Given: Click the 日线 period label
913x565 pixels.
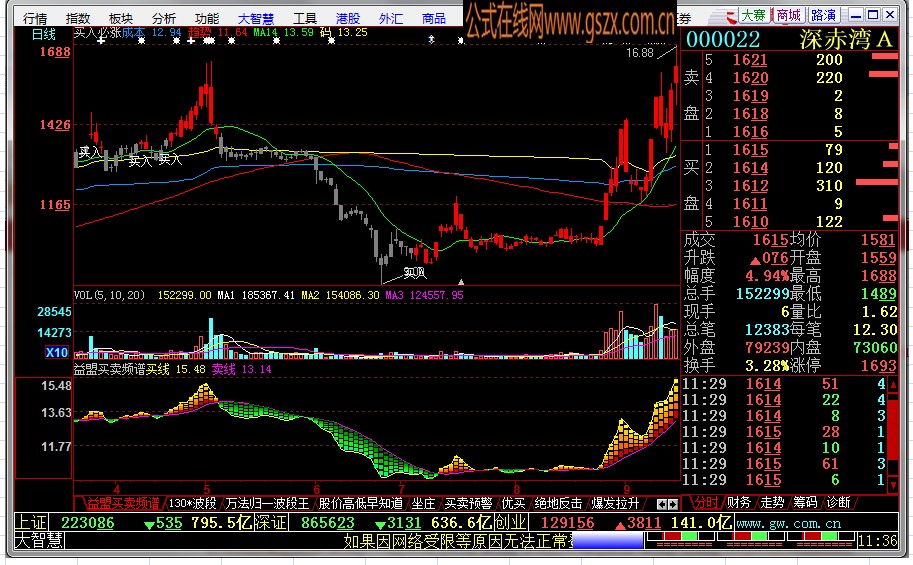Looking at the screenshot, I should point(44,34).
